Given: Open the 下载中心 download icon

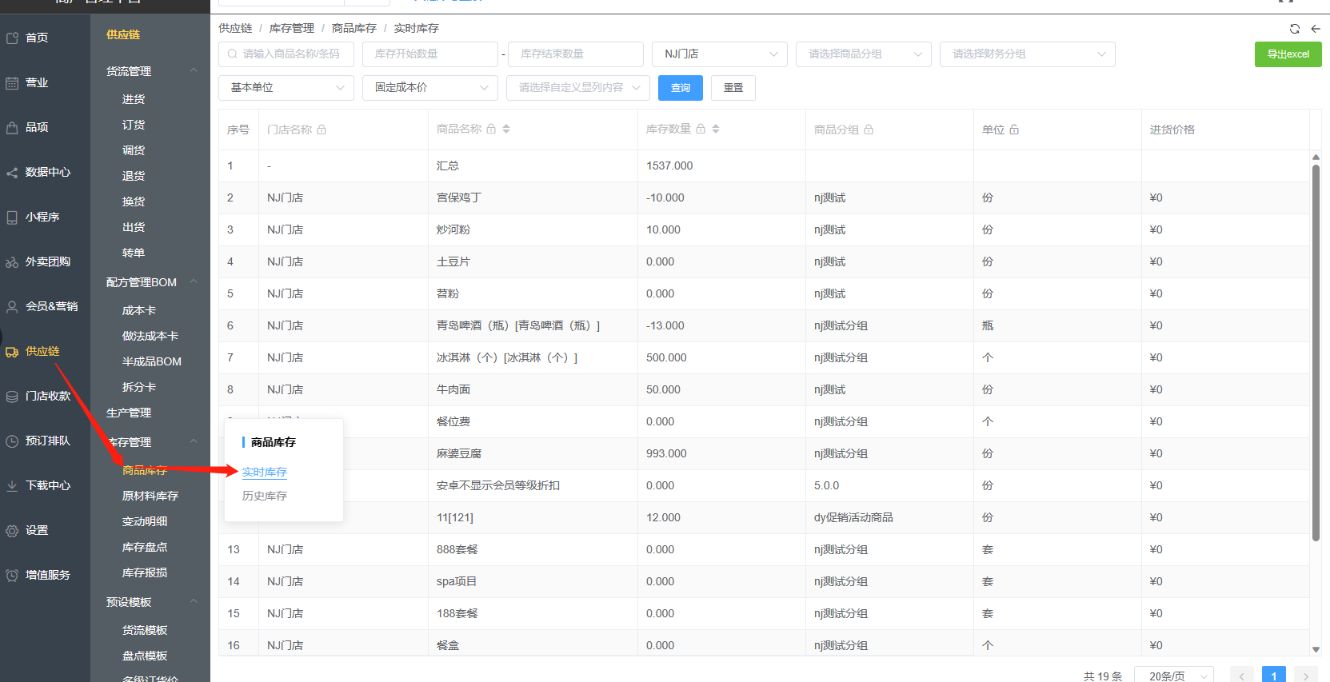Looking at the screenshot, I should [12, 486].
